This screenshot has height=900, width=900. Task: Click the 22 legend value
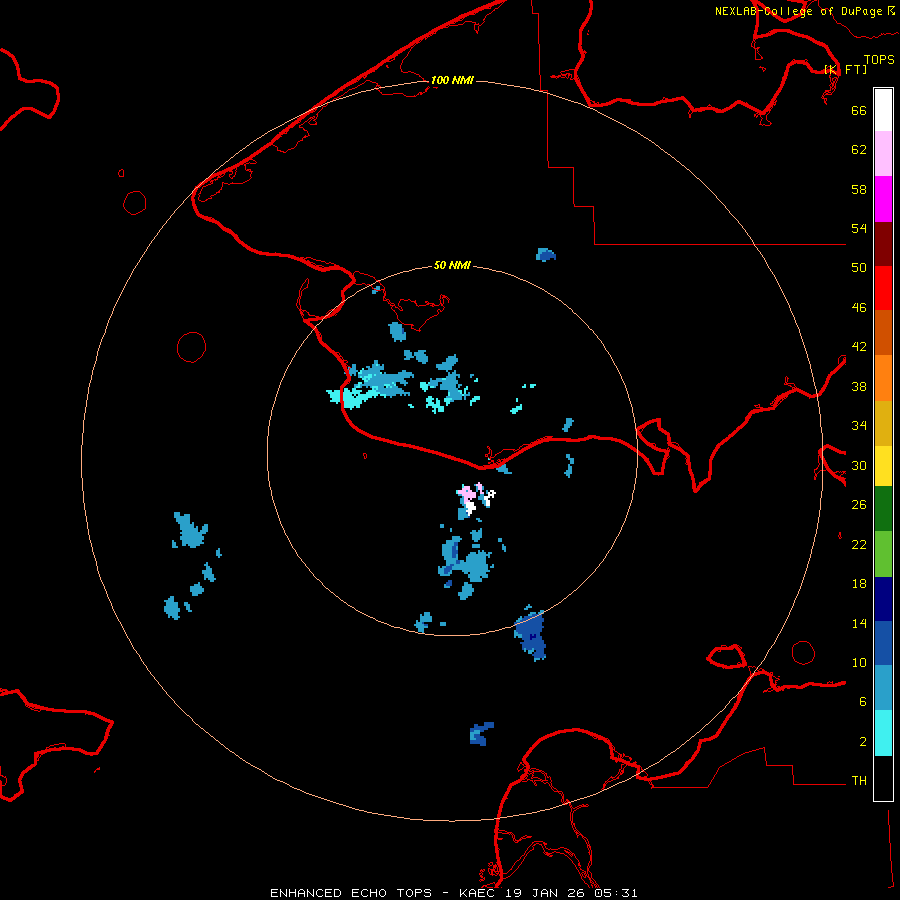[x=859, y=544]
